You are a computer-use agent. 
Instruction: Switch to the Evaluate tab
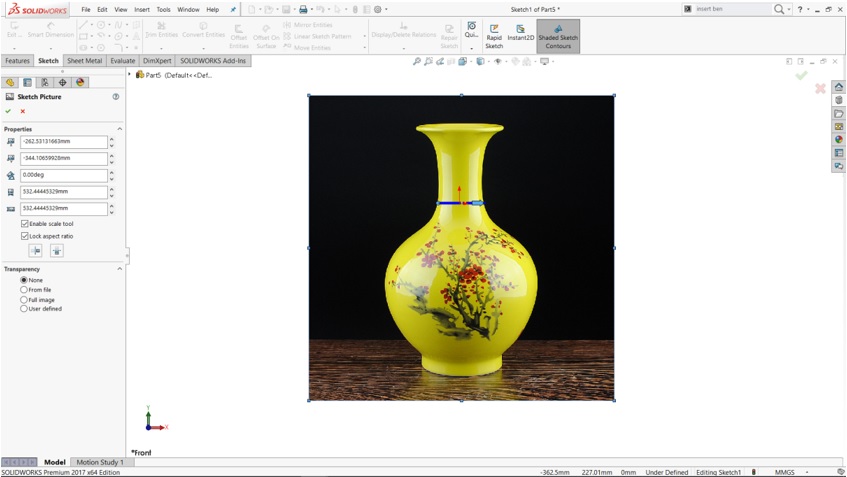point(122,61)
